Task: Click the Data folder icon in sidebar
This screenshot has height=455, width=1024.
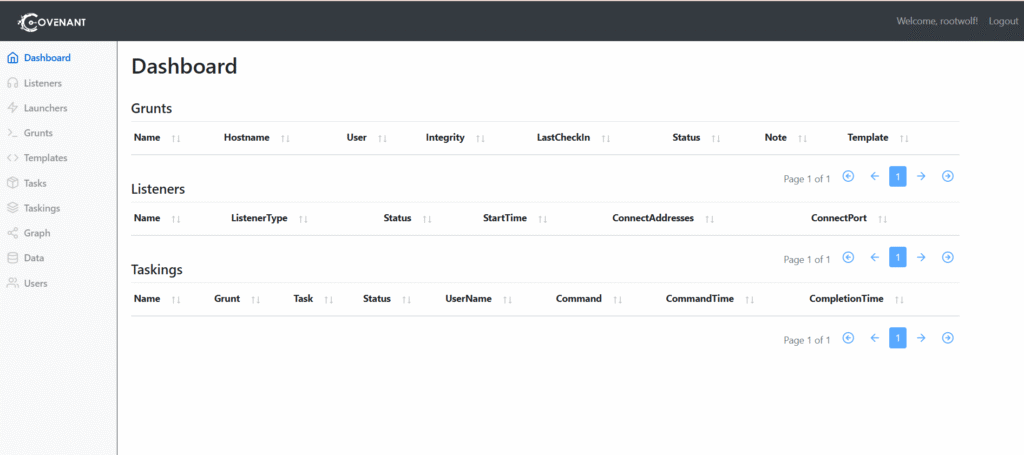Action: [12, 258]
